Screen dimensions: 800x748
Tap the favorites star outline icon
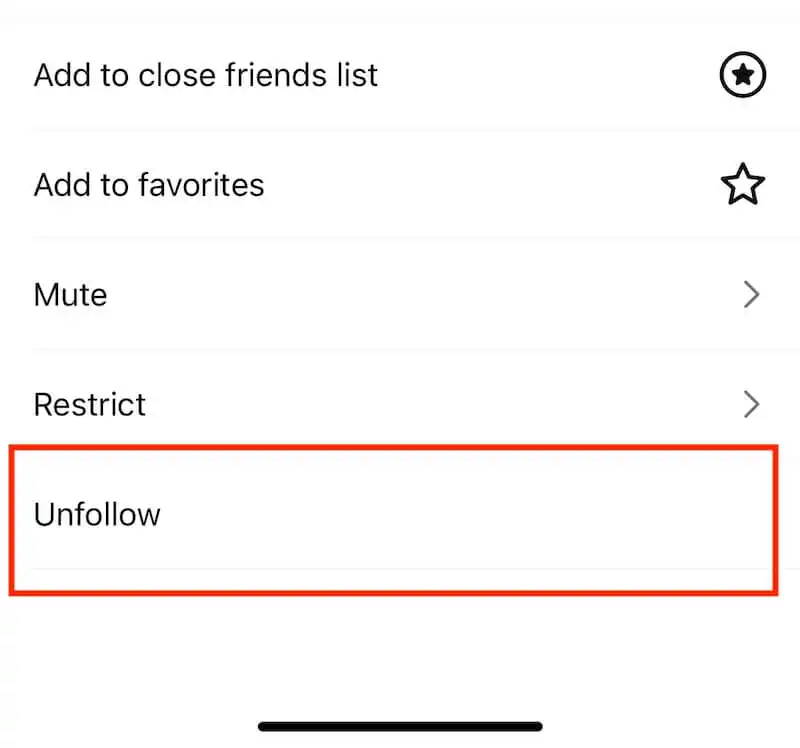(742, 185)
